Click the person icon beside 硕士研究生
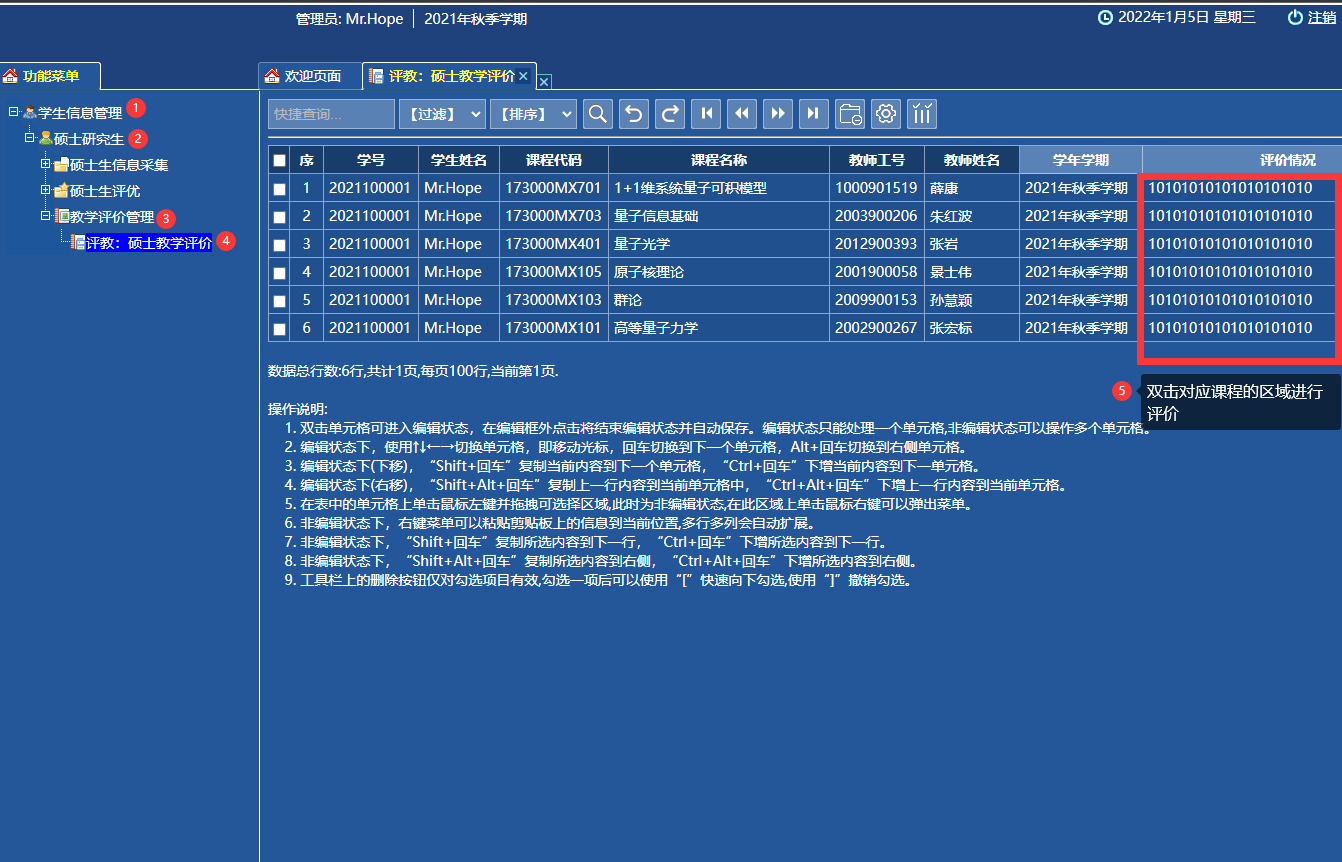Viewport: 1342px width, 862px height. tap(45, 139)
